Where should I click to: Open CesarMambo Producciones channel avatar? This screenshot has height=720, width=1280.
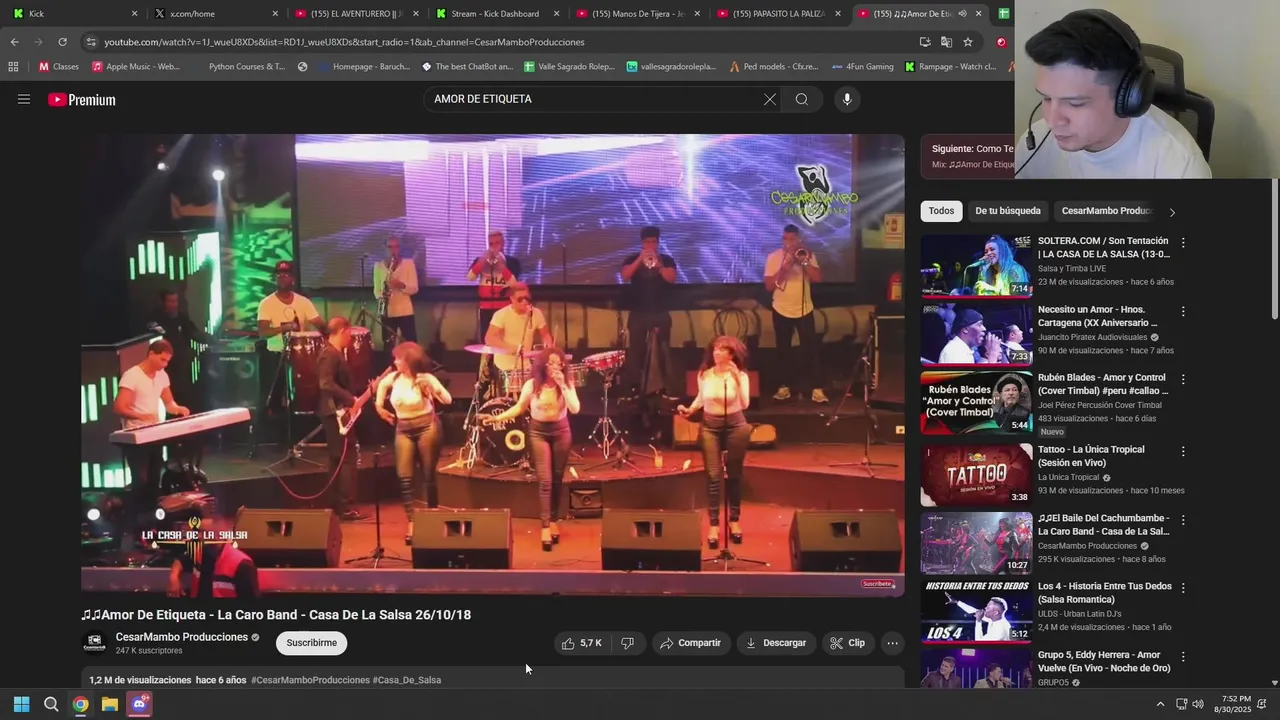pos(94,643)
